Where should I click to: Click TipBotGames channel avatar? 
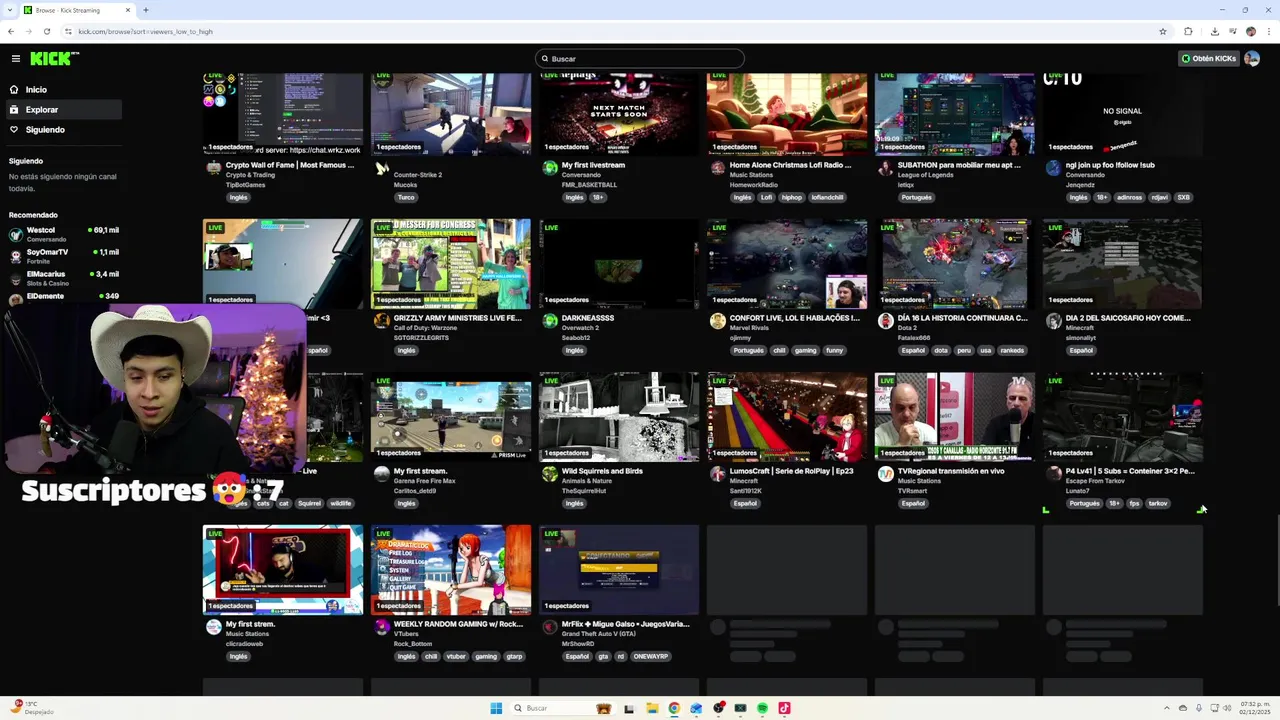tap(213, 168)
